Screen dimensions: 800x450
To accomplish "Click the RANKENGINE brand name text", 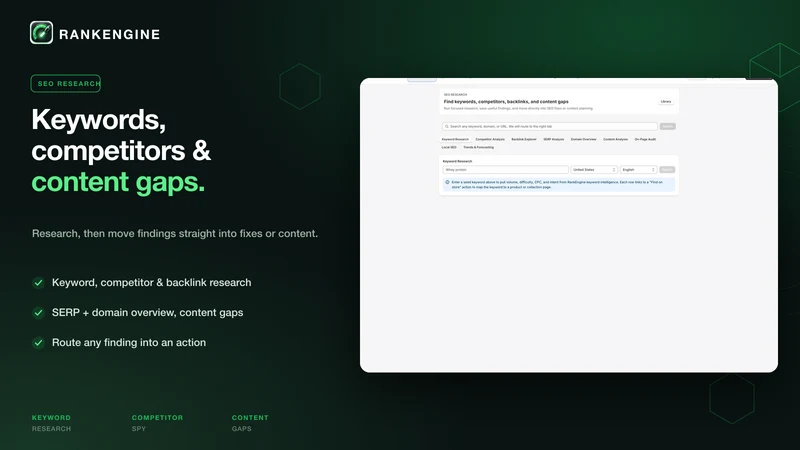I will pos(110,34).
